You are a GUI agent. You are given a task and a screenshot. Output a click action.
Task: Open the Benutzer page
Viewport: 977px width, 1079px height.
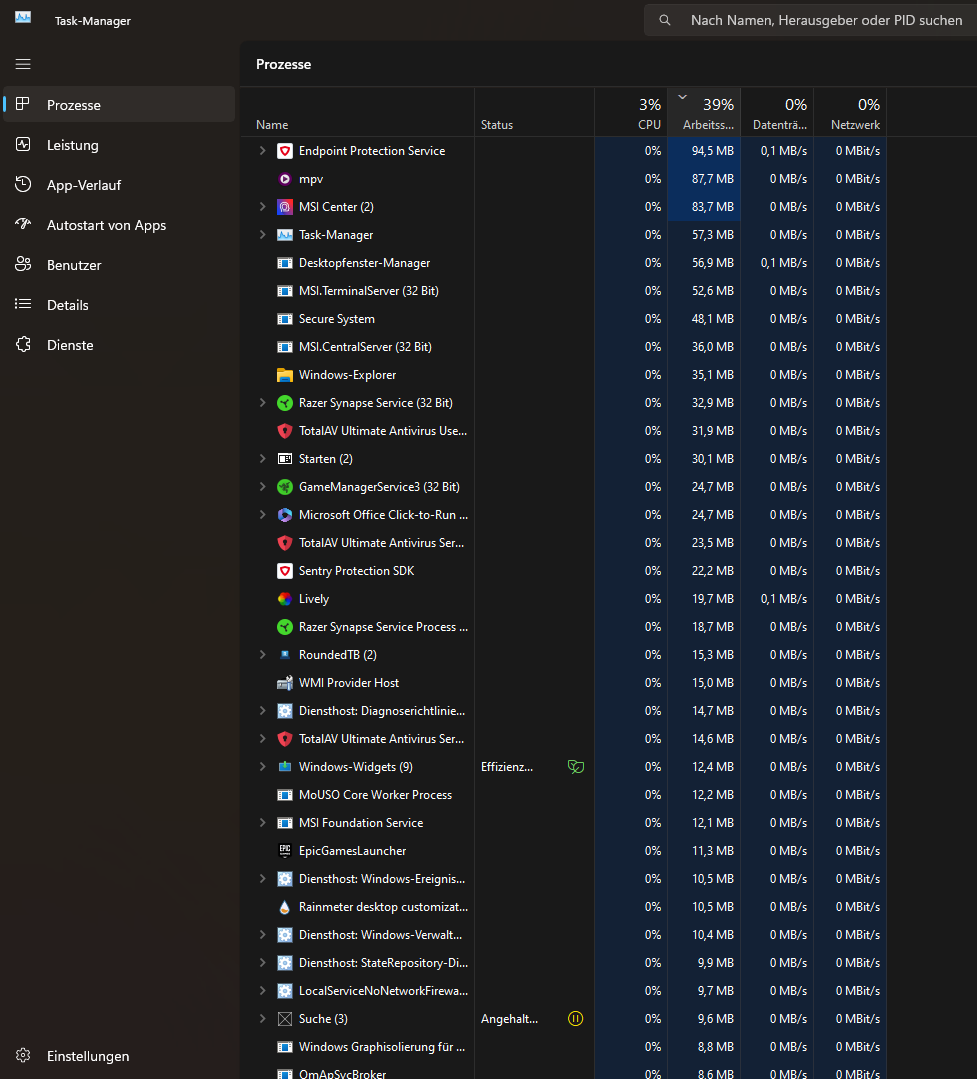(x=119, y=265)
